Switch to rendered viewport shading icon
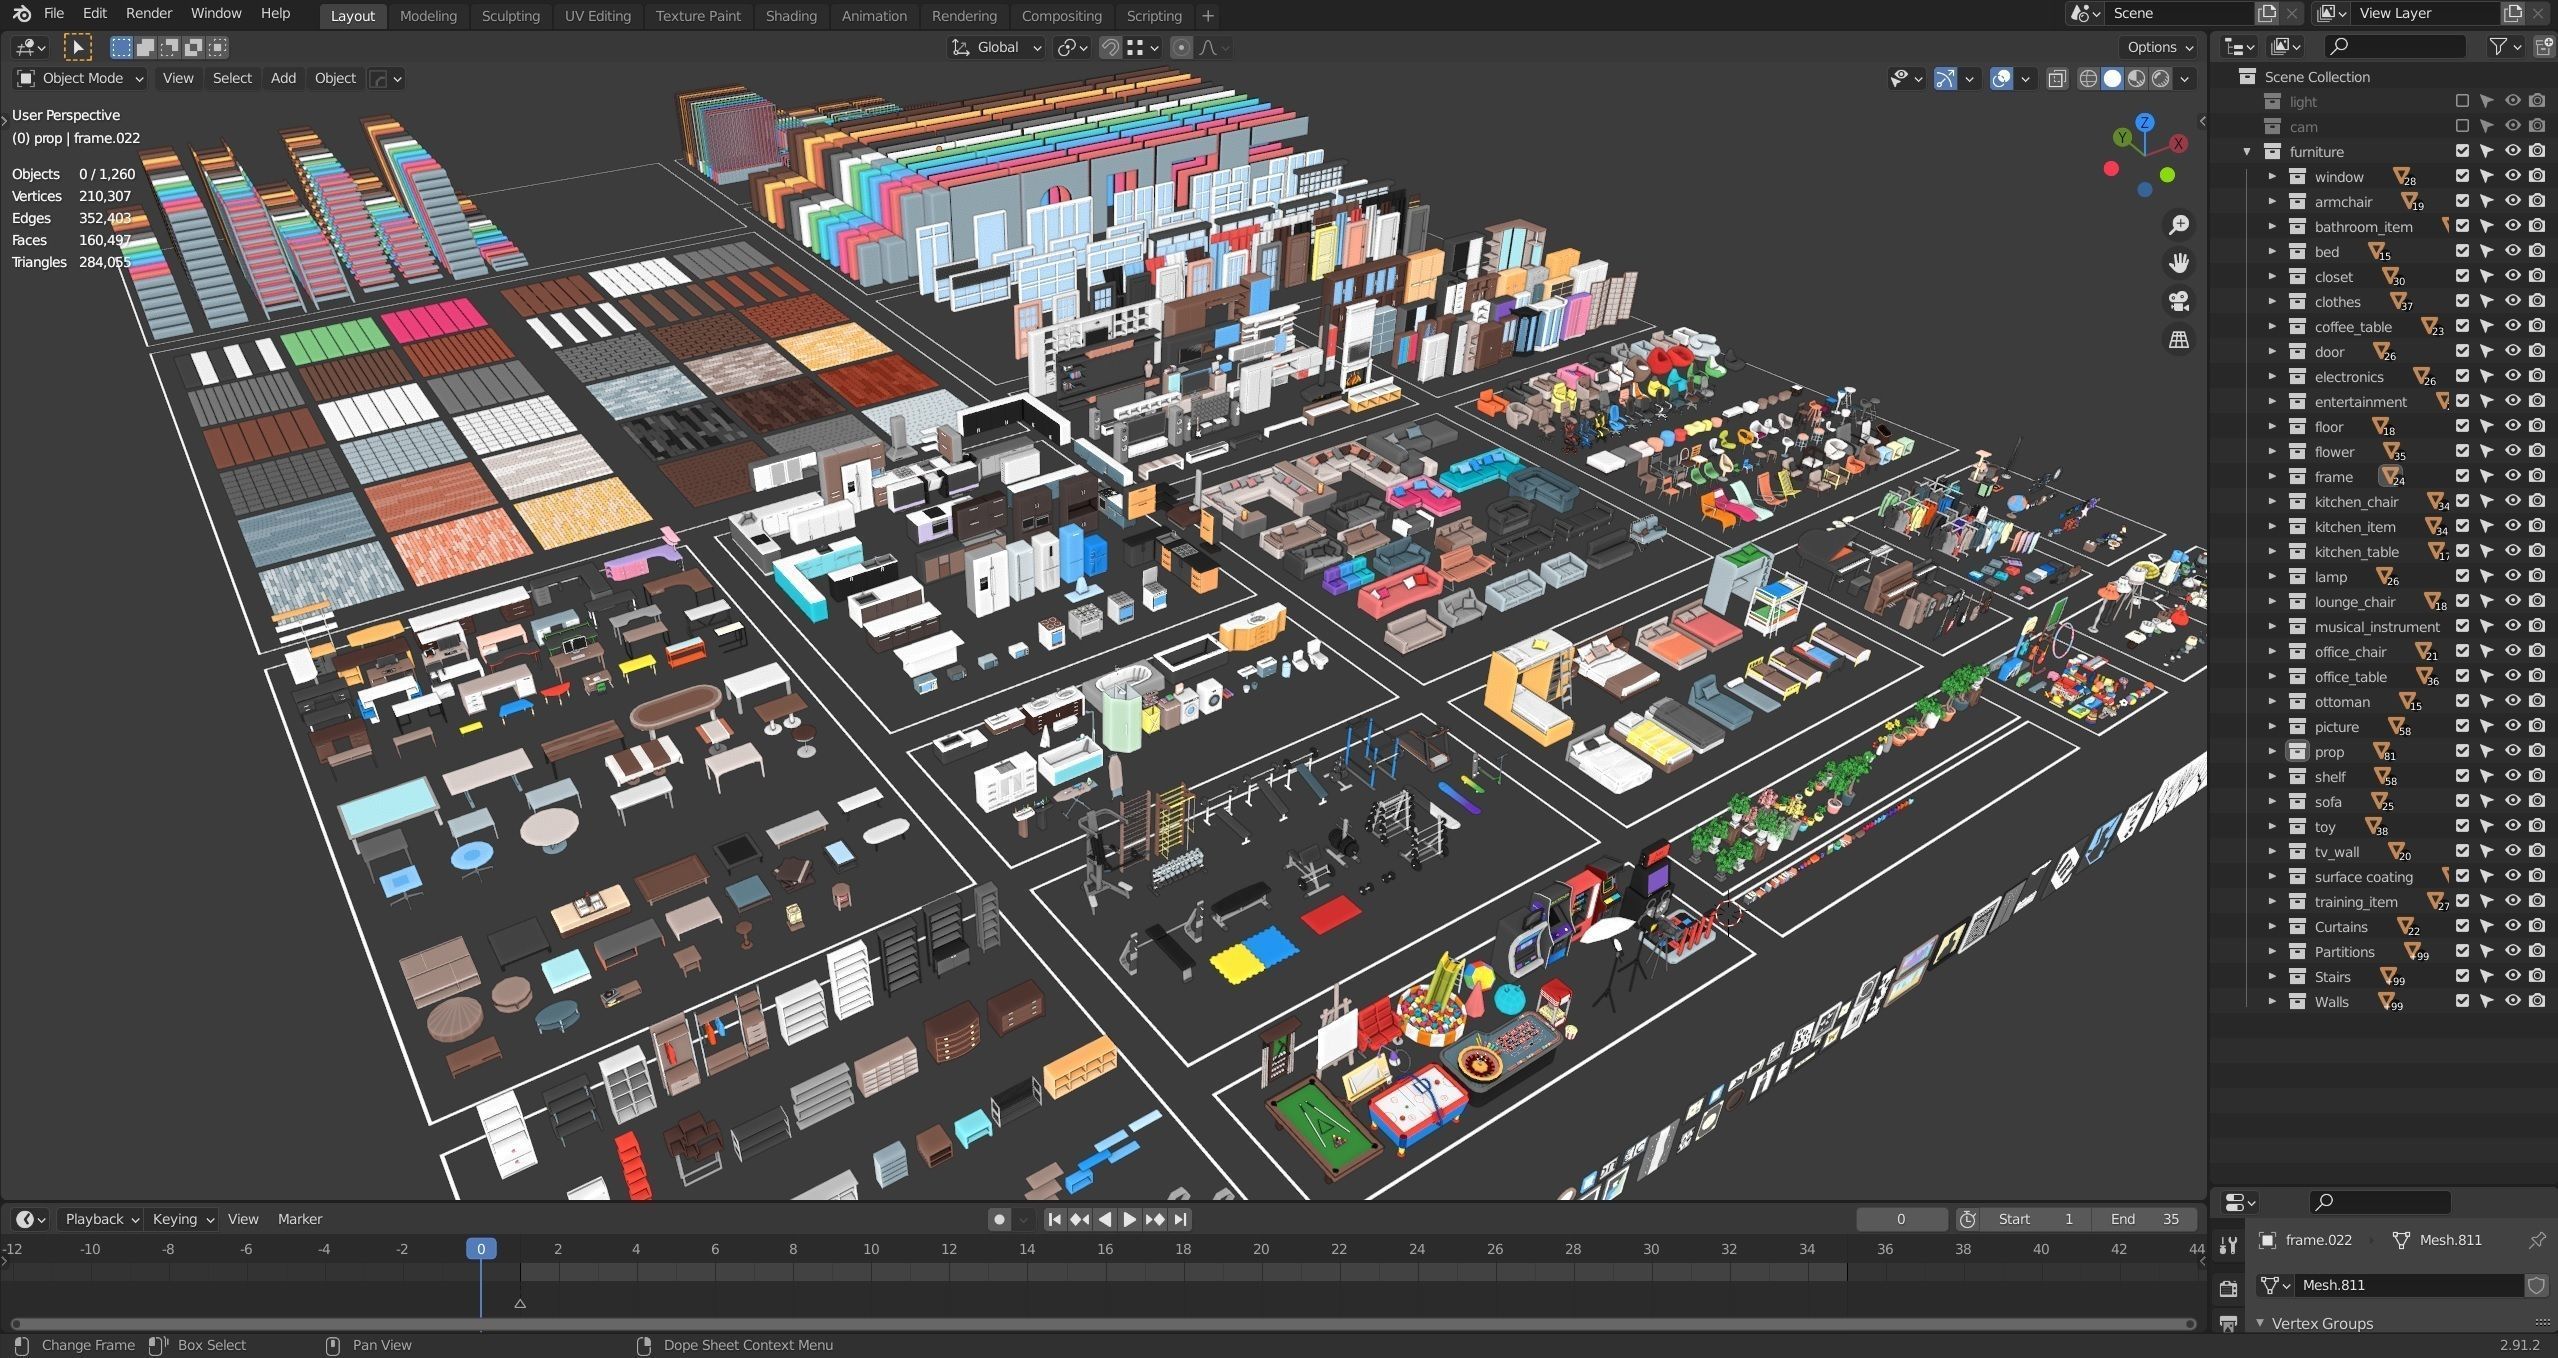 [2161, 78]
